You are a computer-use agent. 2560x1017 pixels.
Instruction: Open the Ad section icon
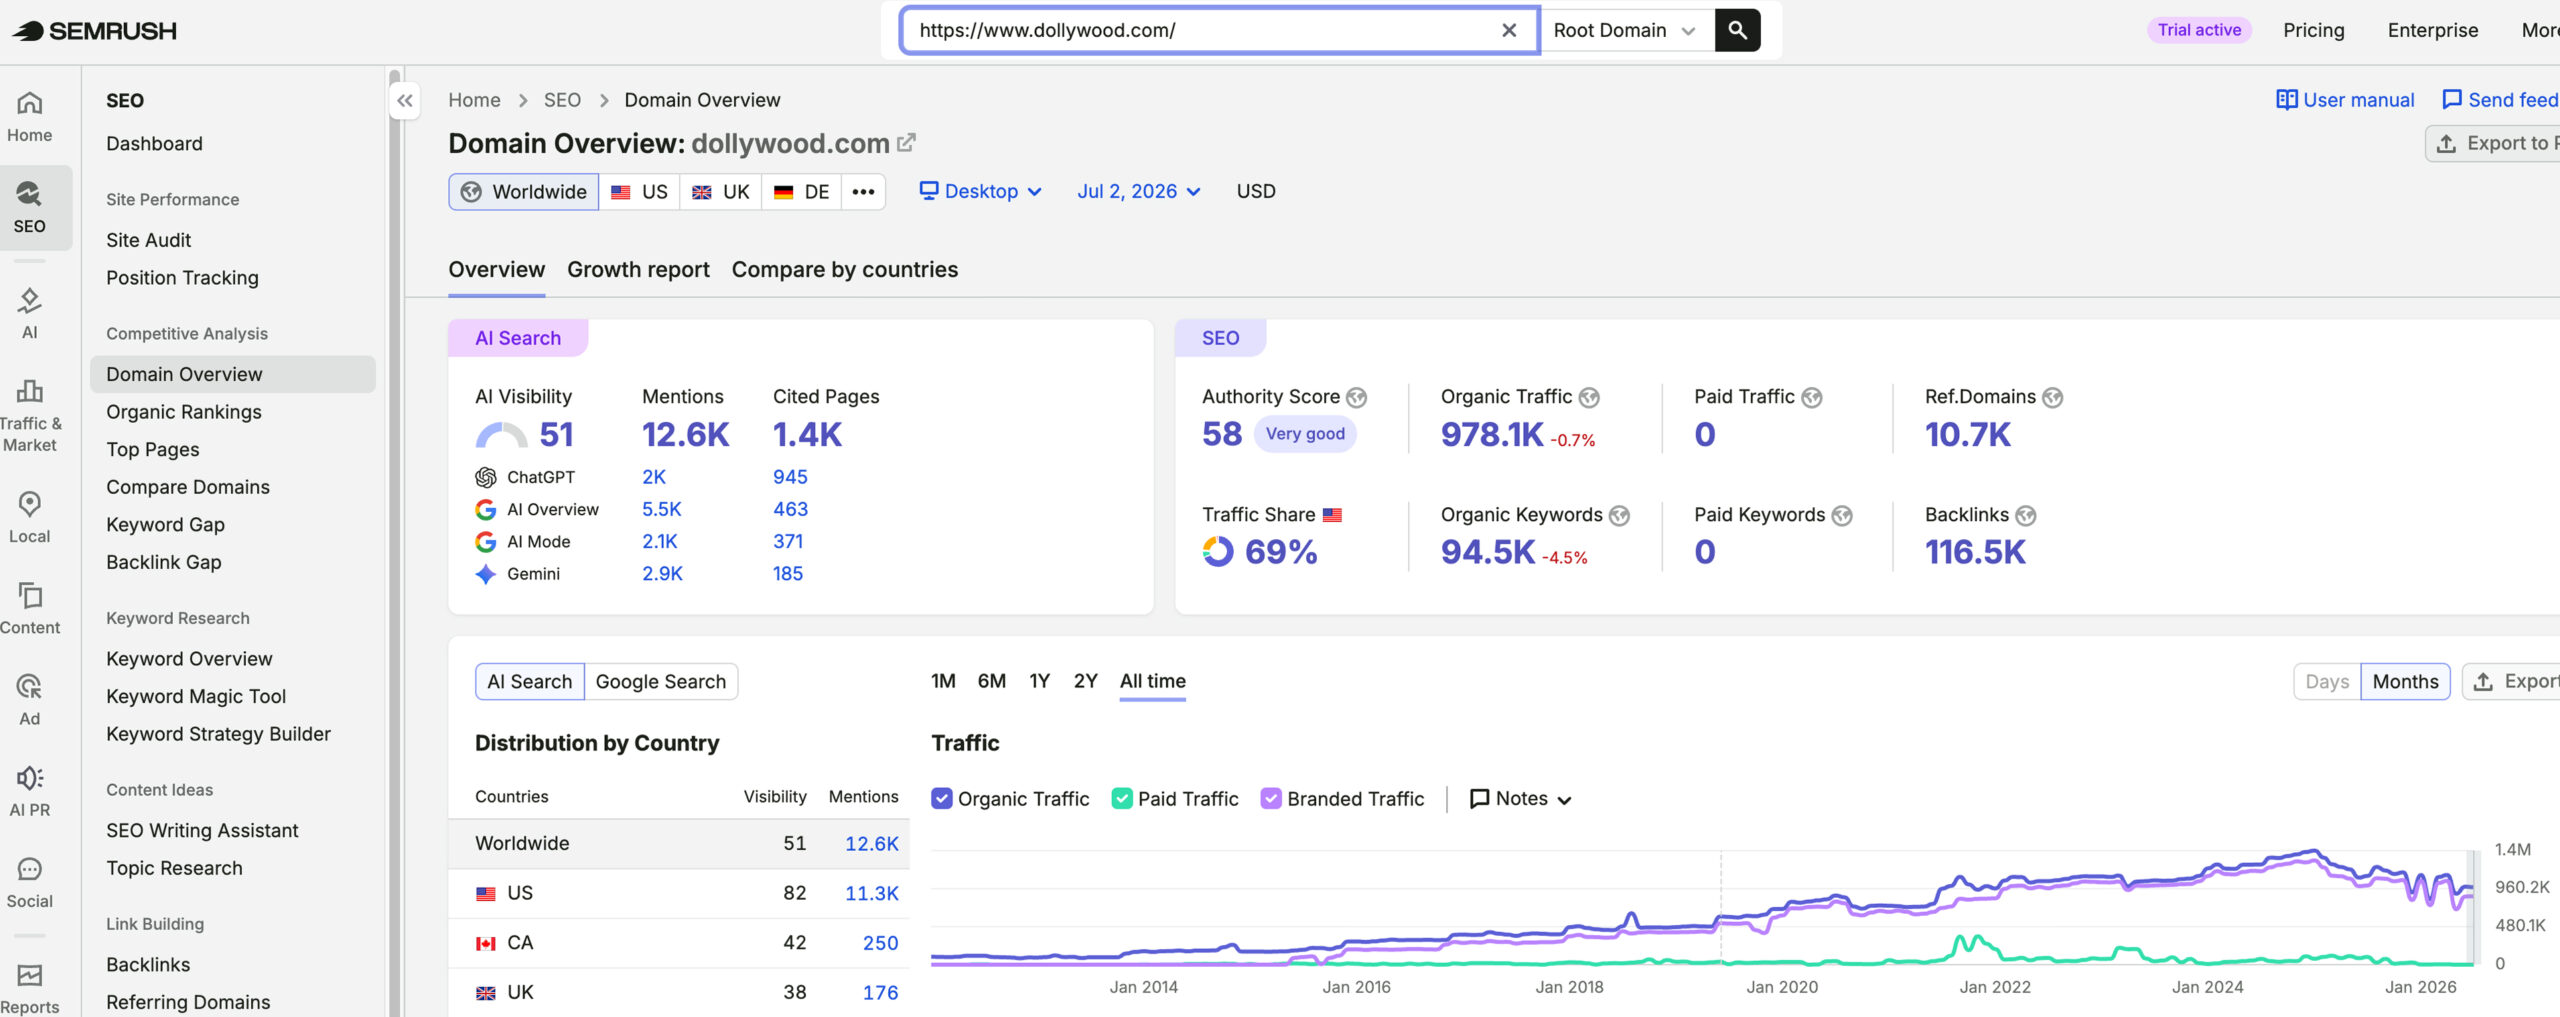tap(30, 699)
